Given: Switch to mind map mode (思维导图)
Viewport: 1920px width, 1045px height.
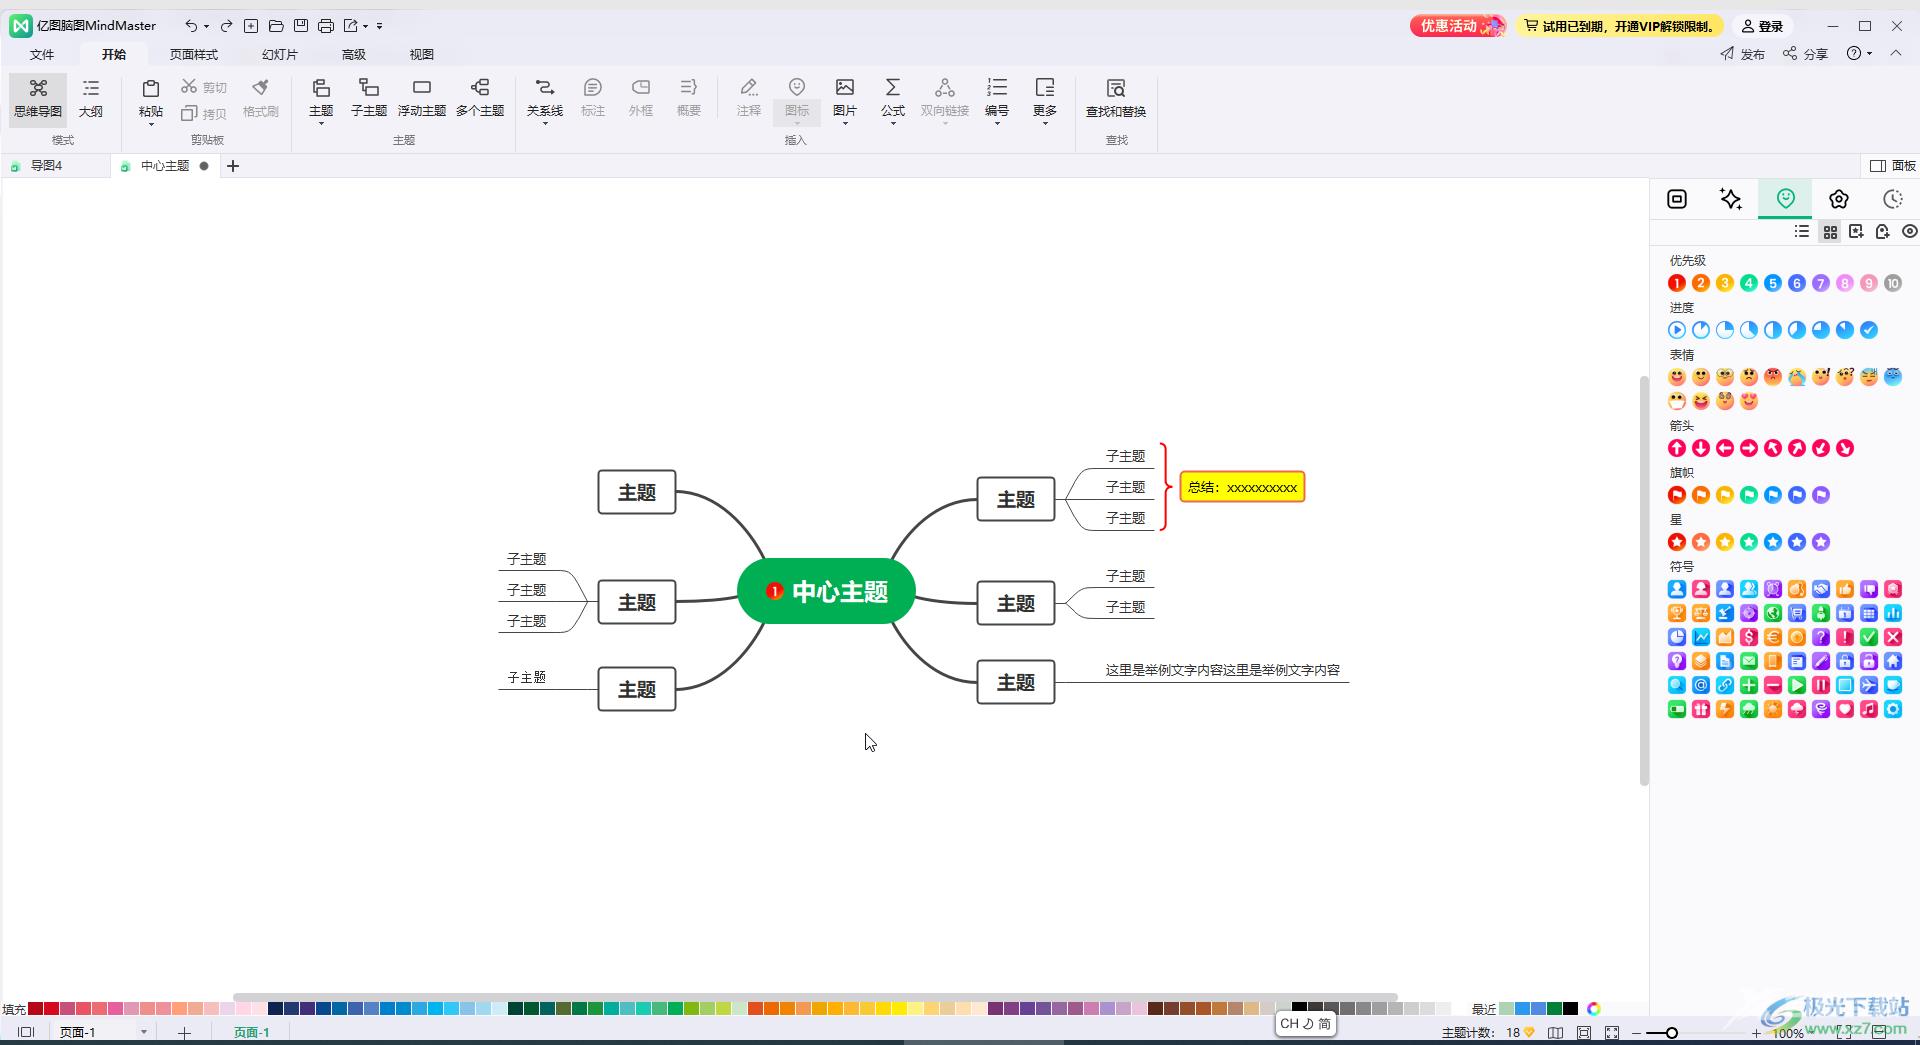Looking at the screenshot, I should tap(38, 98).
